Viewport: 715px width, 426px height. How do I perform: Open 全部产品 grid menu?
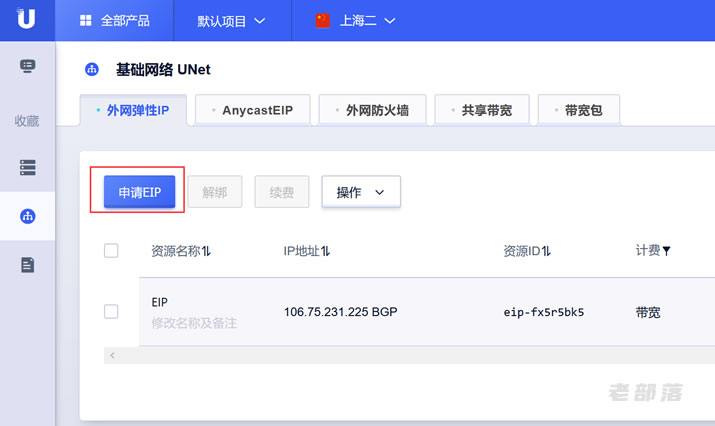(x=114, y=21)
